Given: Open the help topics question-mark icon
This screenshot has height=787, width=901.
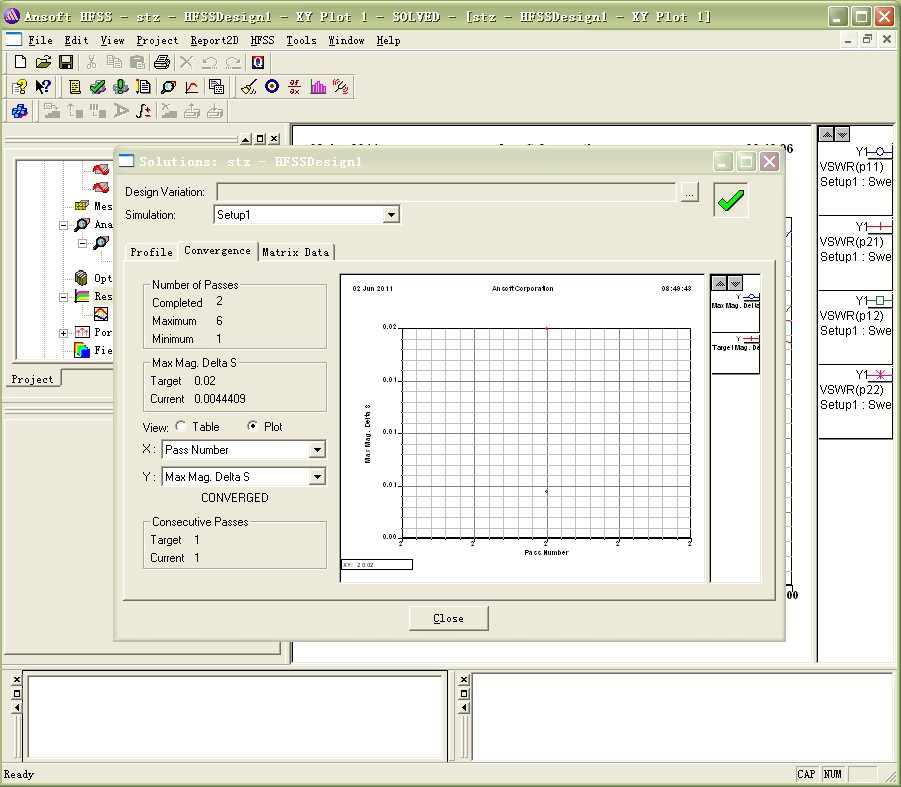Looking at the screenshot, I should point(20,87).
